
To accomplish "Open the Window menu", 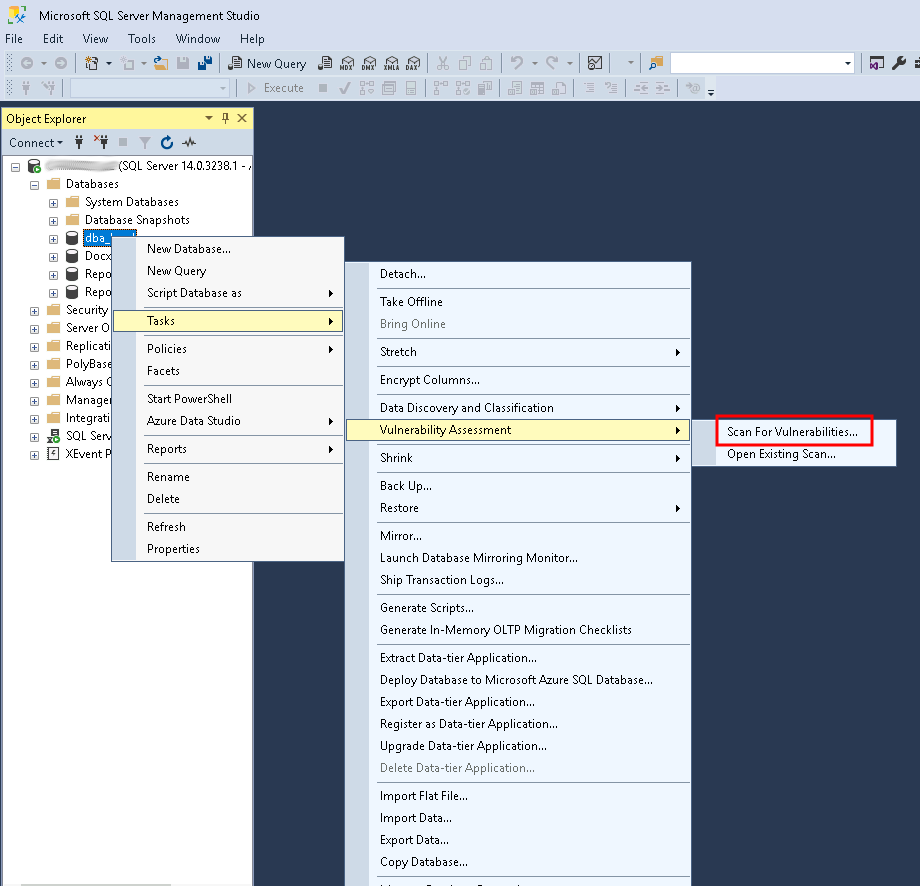I will click(x=198, y=39).
